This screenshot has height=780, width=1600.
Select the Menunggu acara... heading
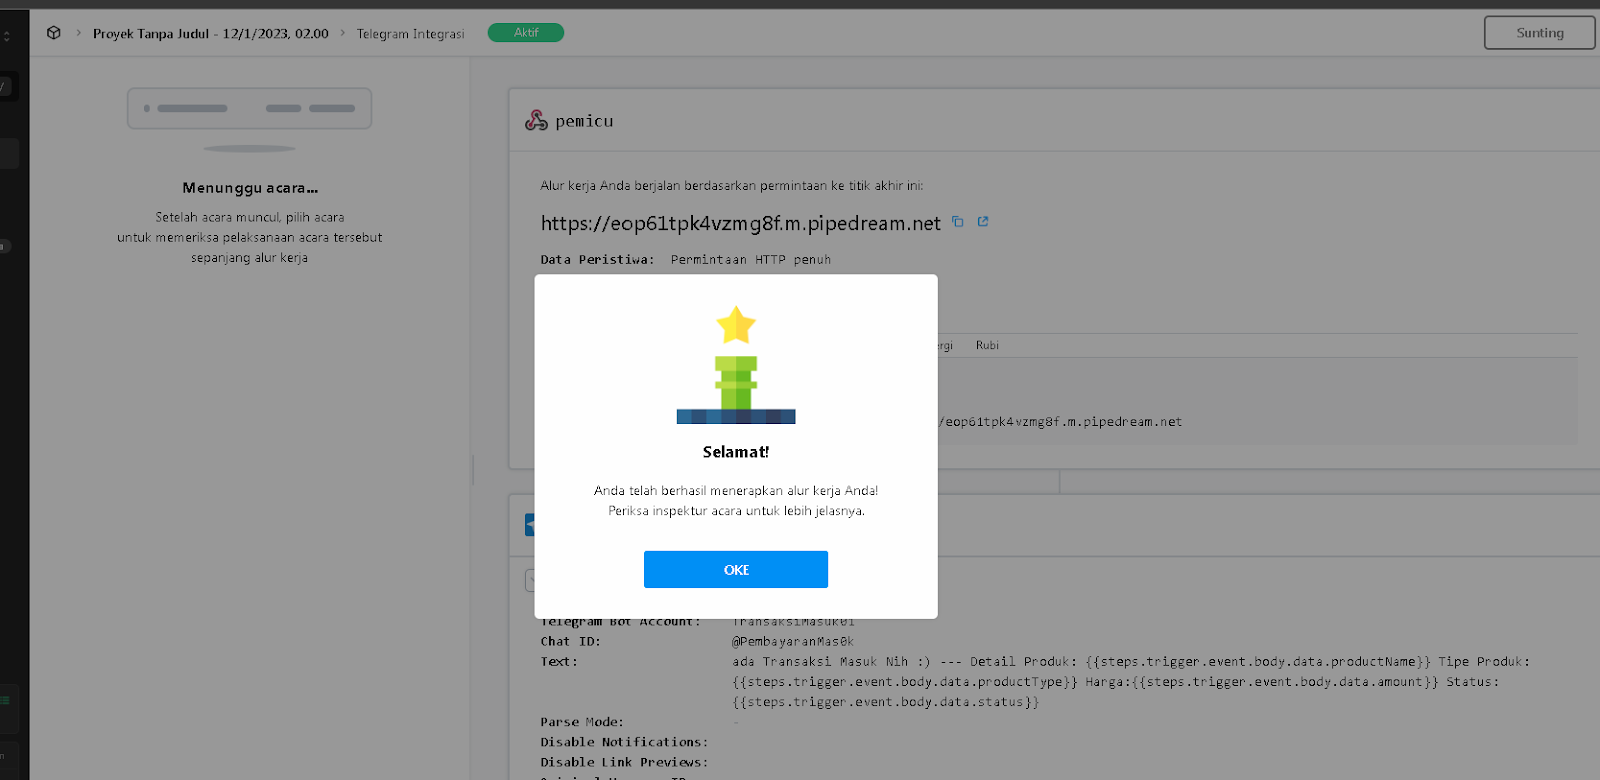(250, 188)
